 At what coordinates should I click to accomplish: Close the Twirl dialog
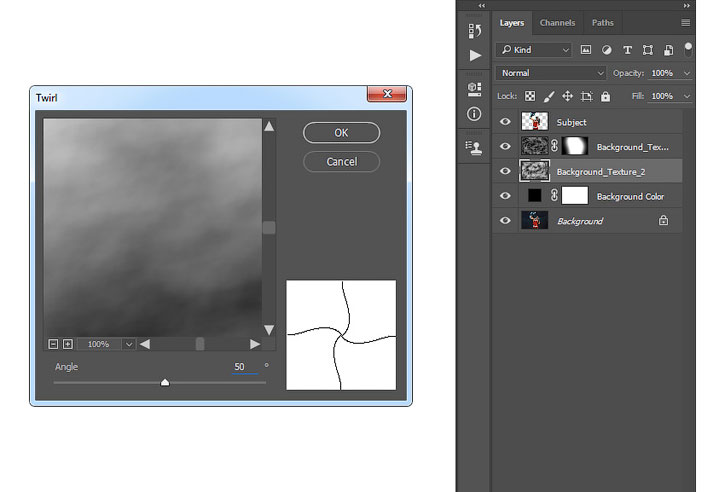click(387, 94)
